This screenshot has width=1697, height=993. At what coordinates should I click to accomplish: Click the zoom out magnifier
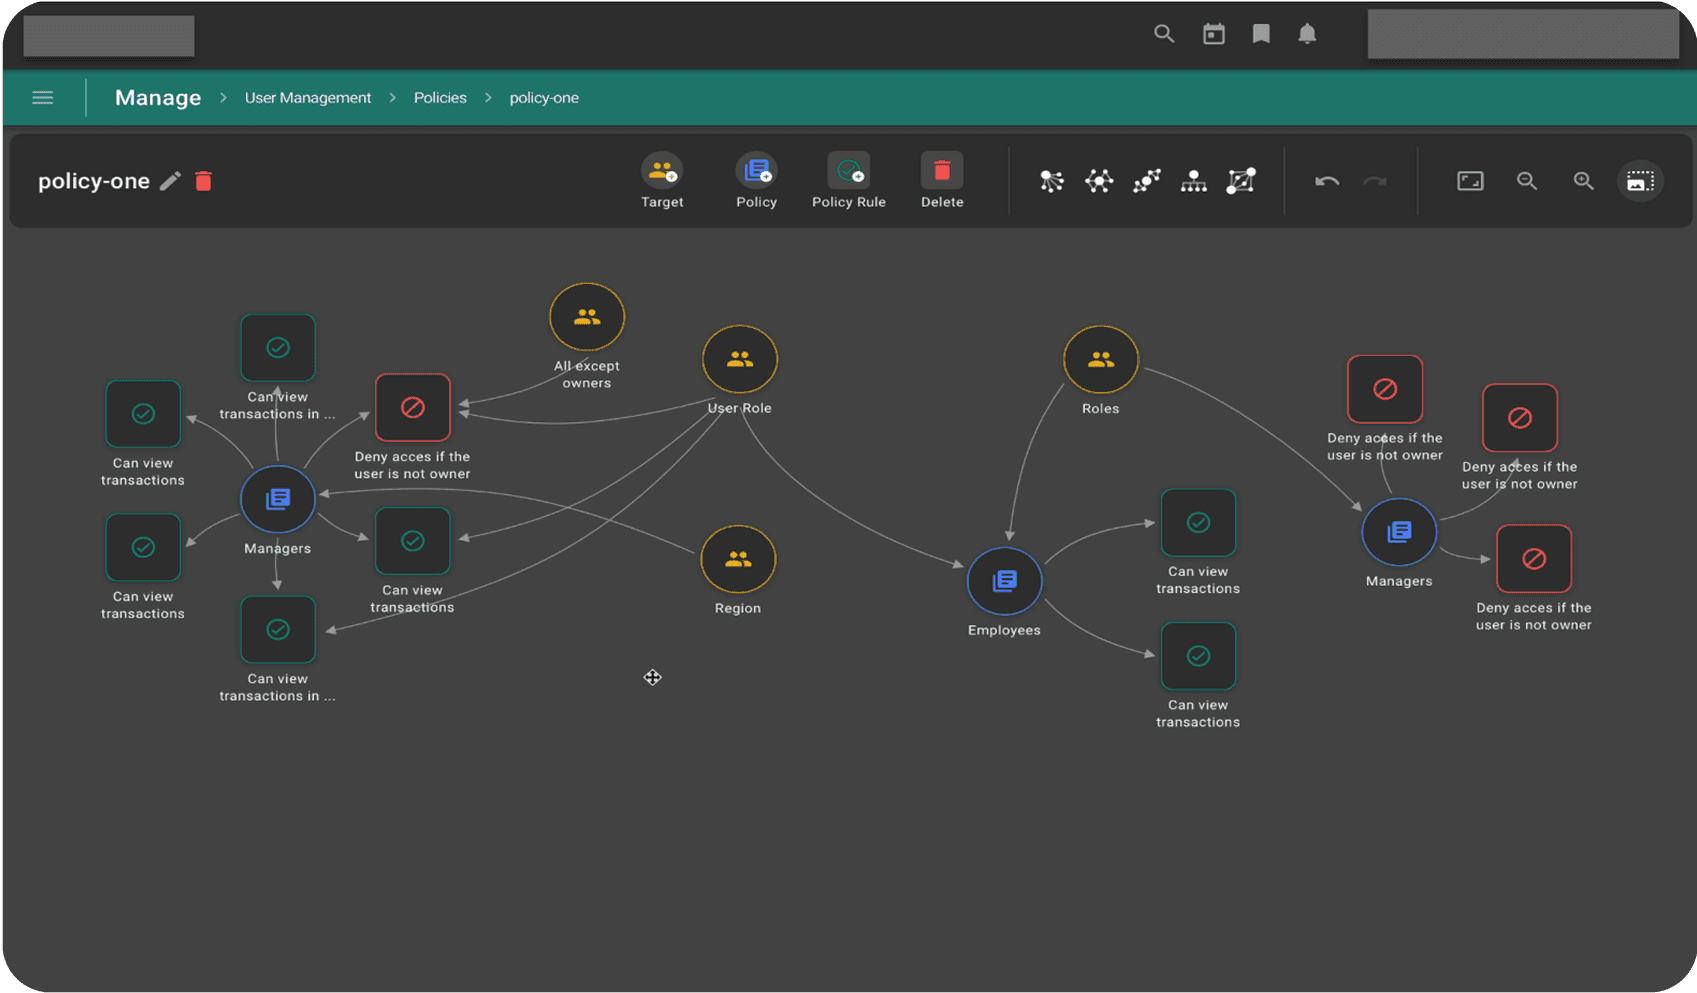coord(1526,181)
